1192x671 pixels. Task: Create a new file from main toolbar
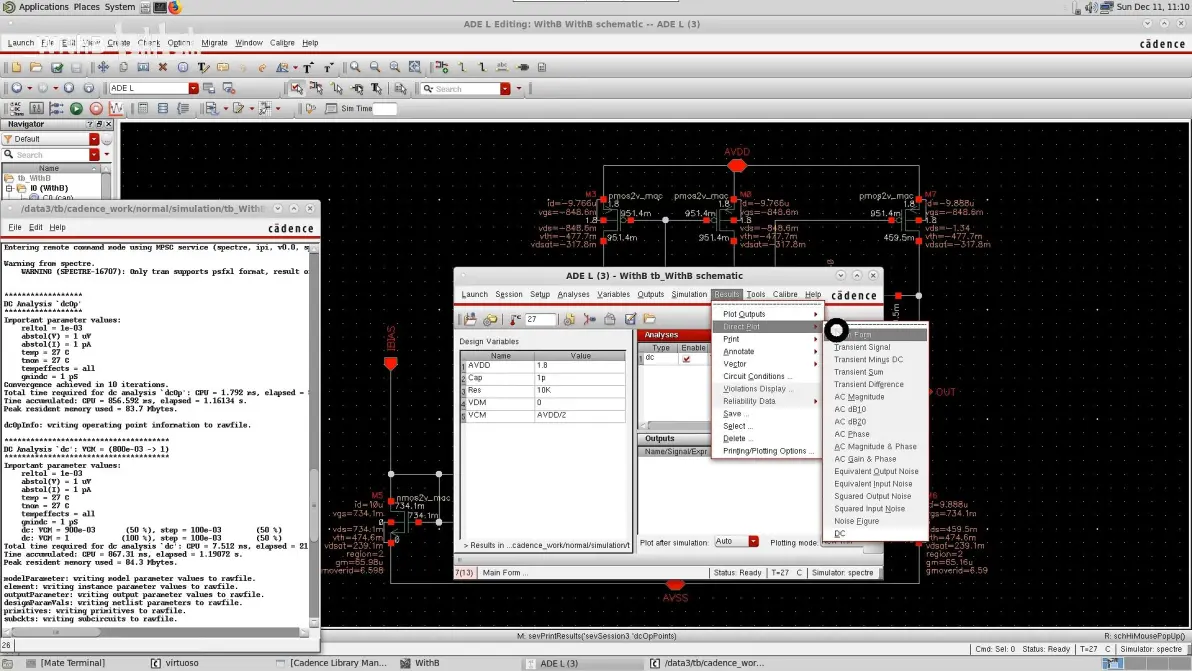pyautogui.click(x=16, y=68)
